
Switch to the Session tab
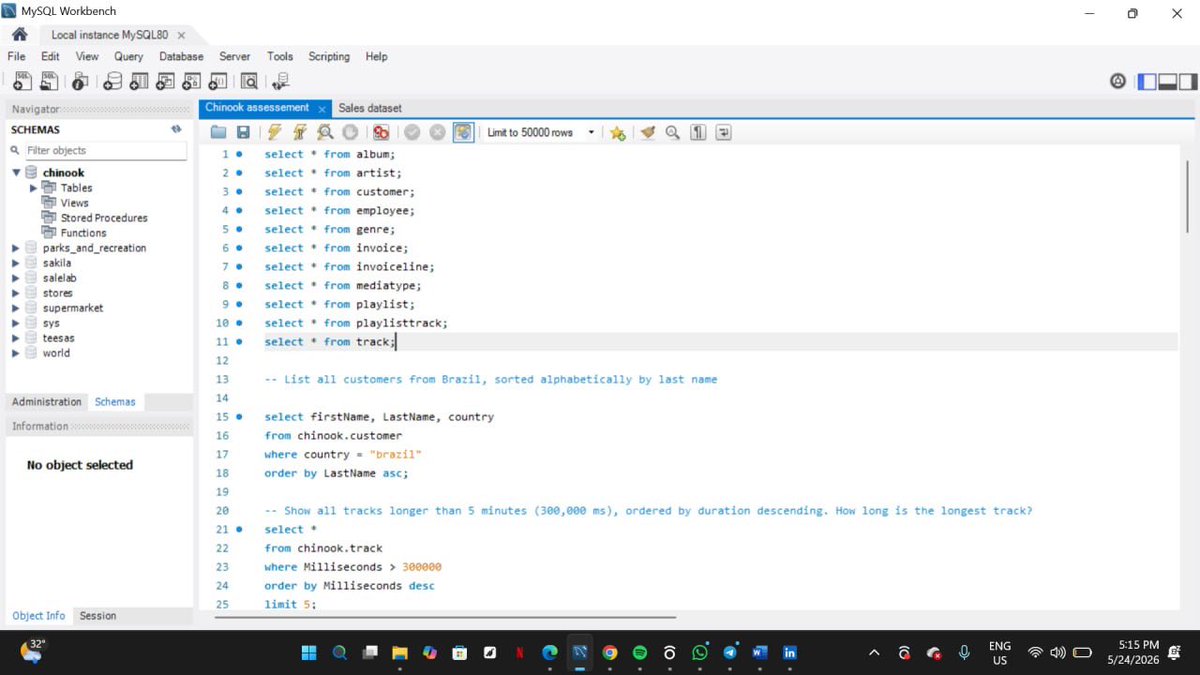[x=98, y=616]
